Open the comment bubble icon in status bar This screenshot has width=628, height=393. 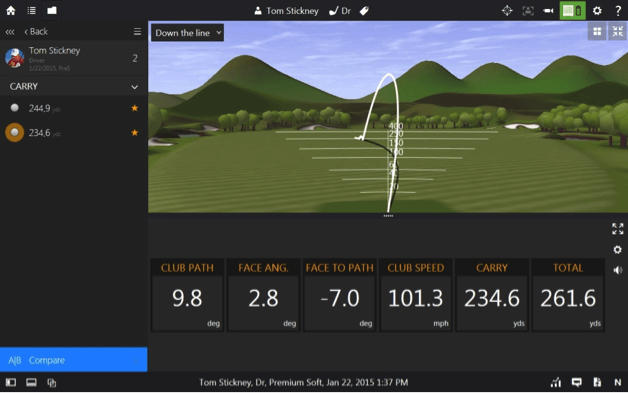pyautogui.click(x=576, y=383)
